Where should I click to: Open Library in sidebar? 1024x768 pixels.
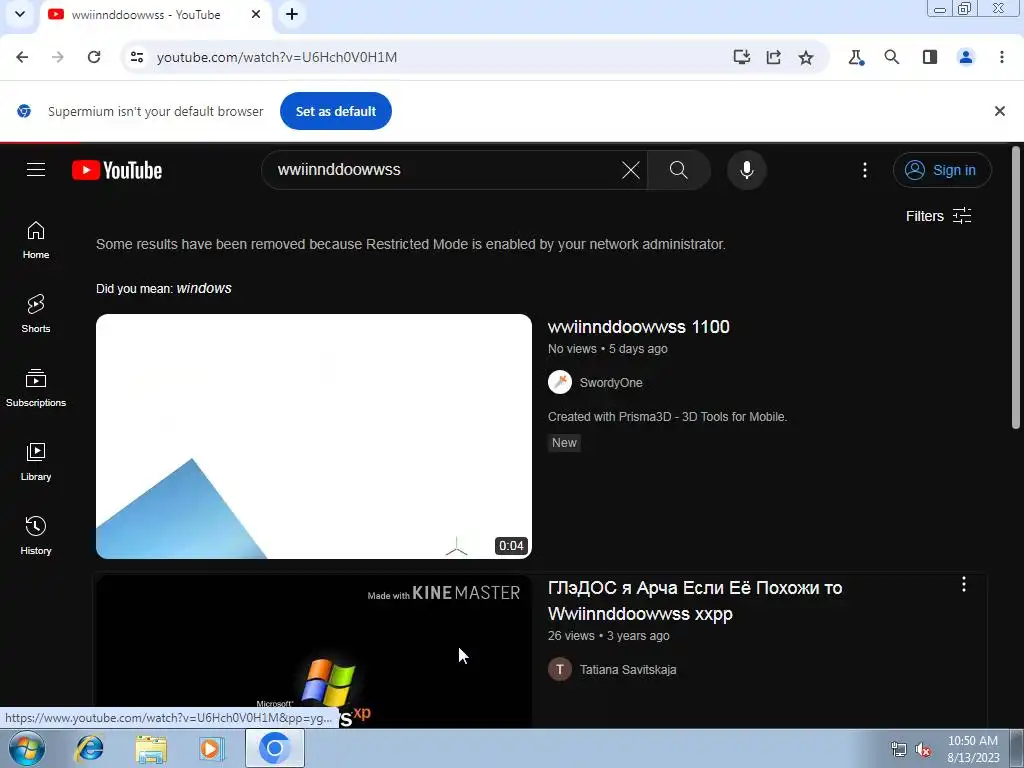pos(36,462)
